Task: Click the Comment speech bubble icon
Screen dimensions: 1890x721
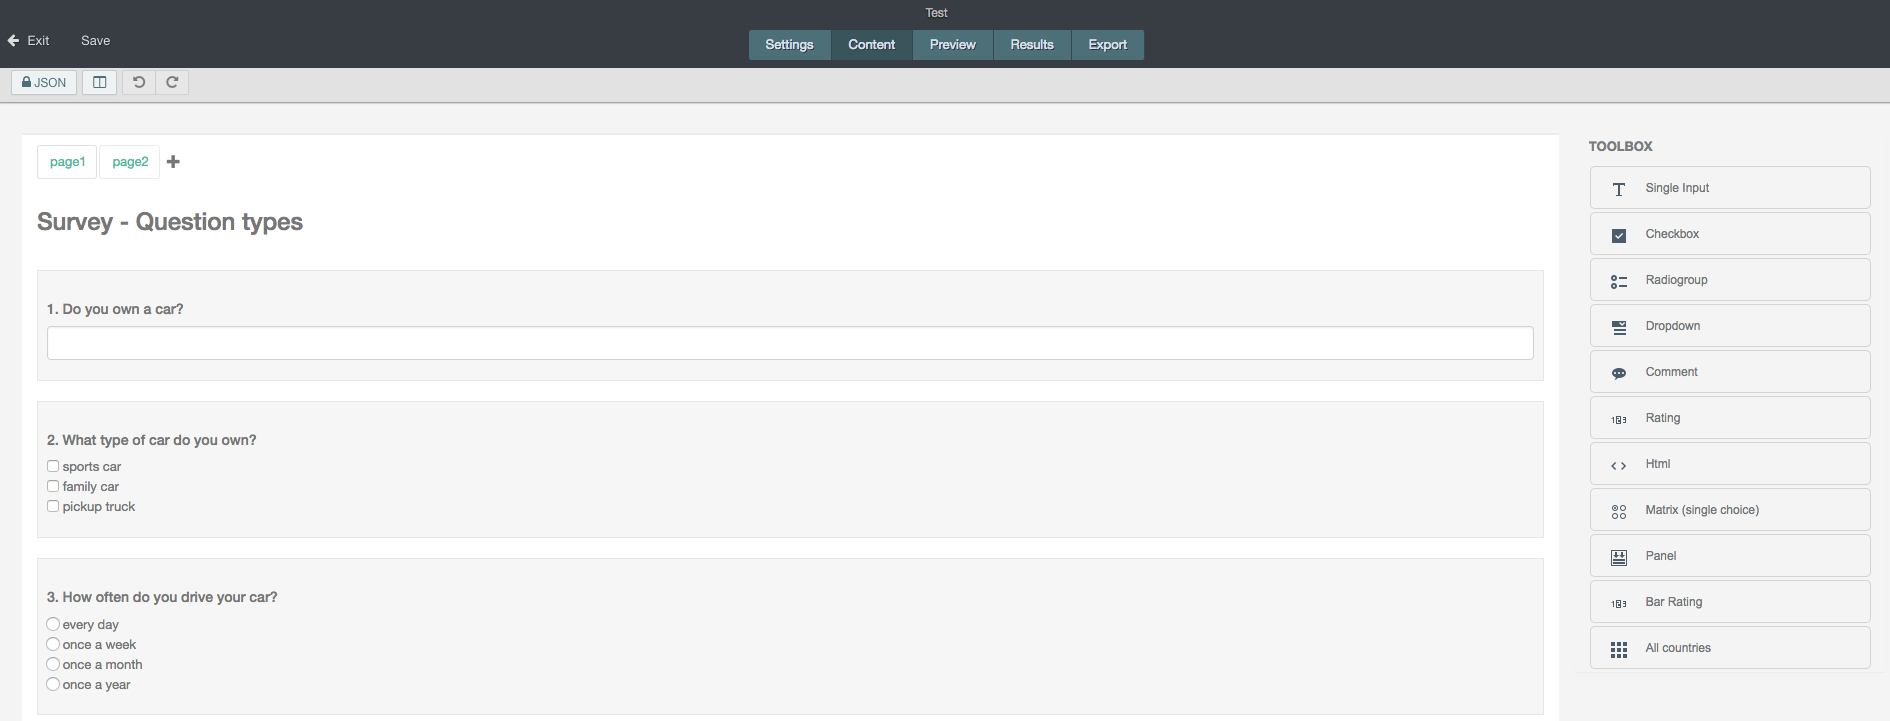Action: [1619, 373]
